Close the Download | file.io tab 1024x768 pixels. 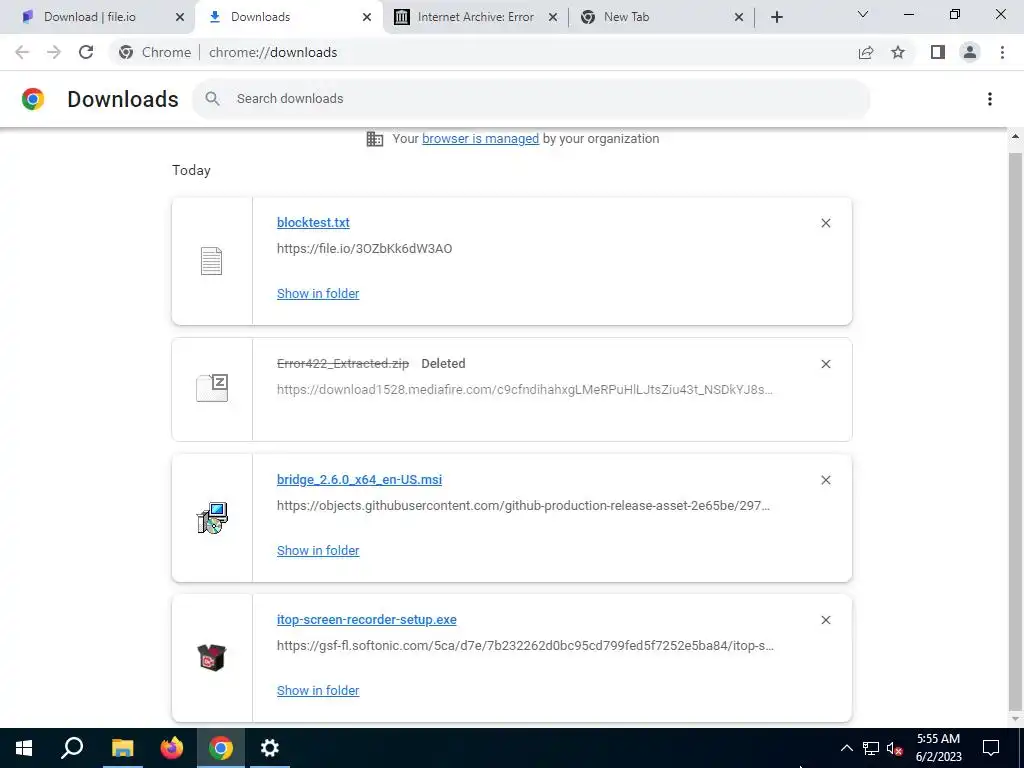[x=180, y=17]
